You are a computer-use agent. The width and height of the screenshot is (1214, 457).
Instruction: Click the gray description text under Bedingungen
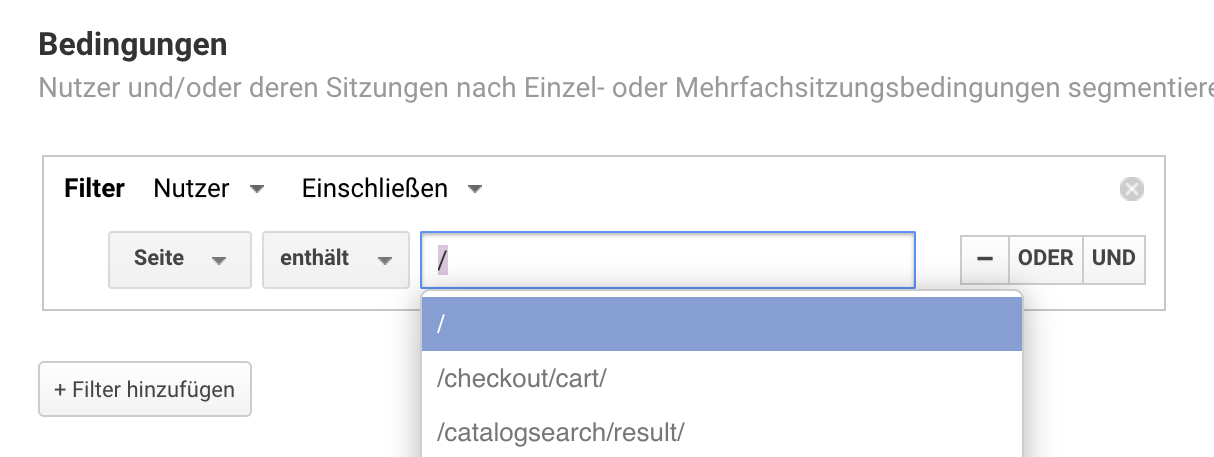coord(626,88)
